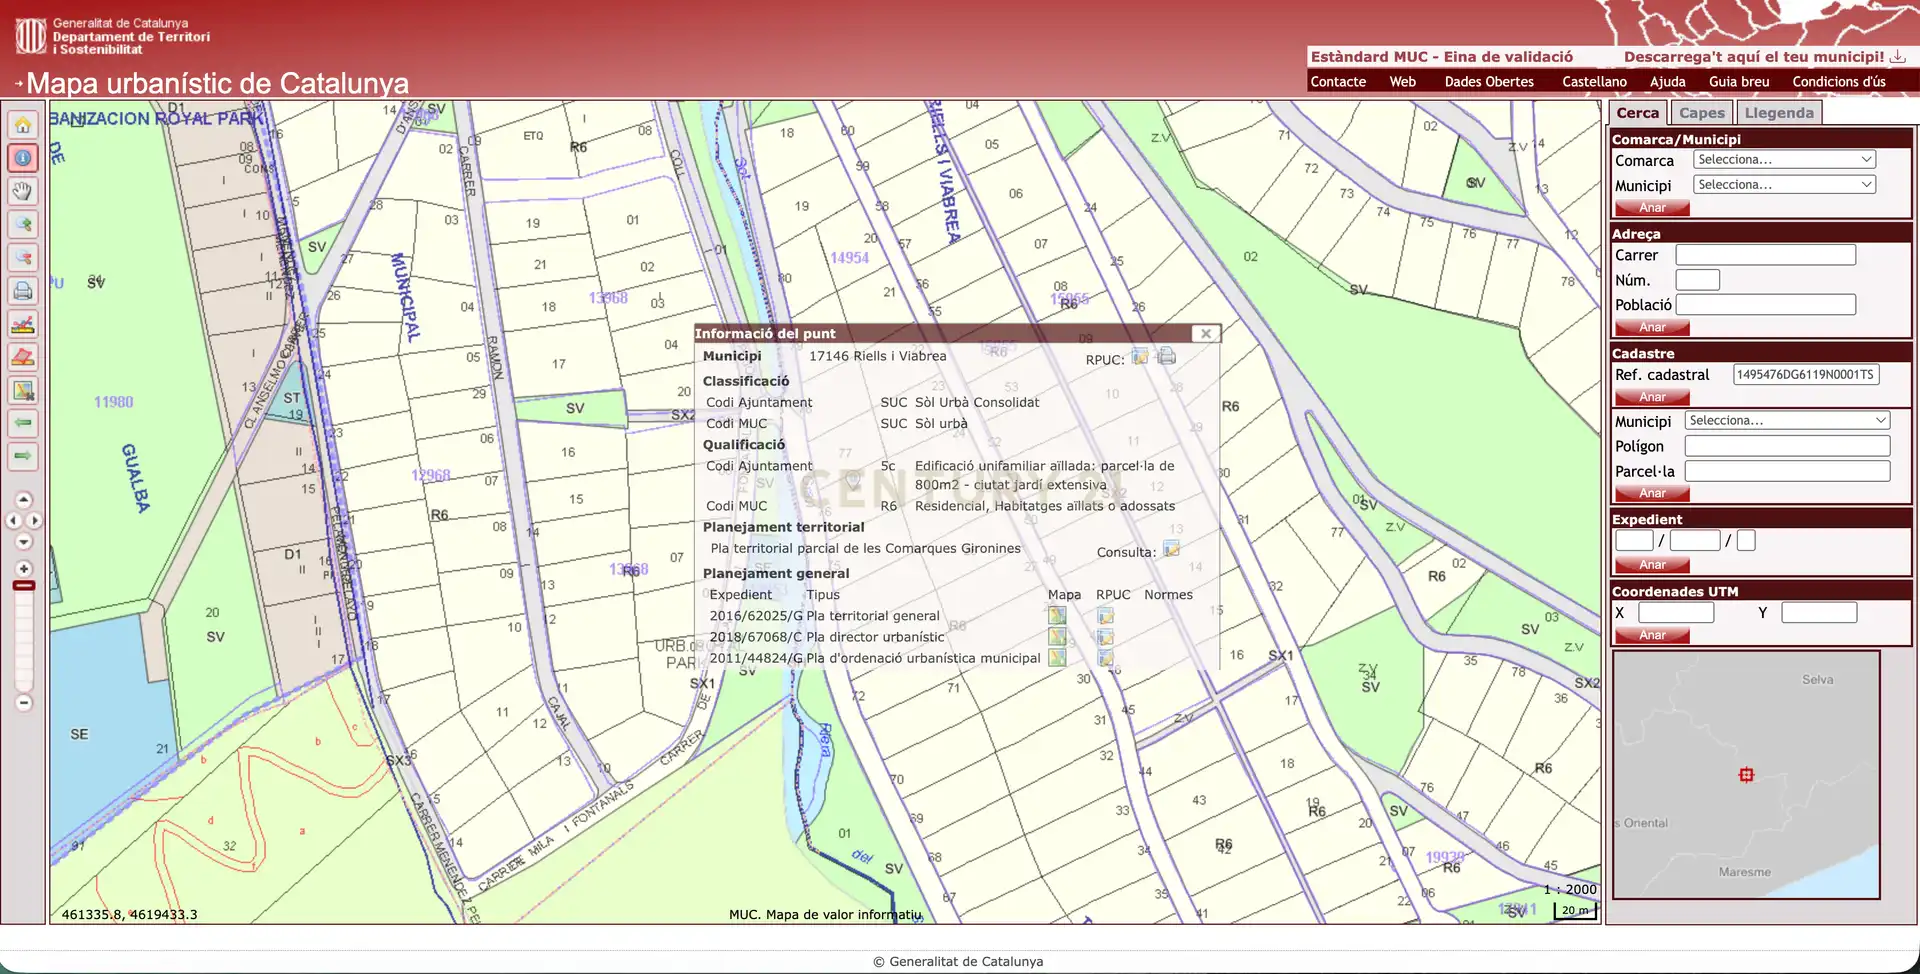
Task: Expand the Municipi dropdown under Comarca
Action: [x=1785, y=185]
